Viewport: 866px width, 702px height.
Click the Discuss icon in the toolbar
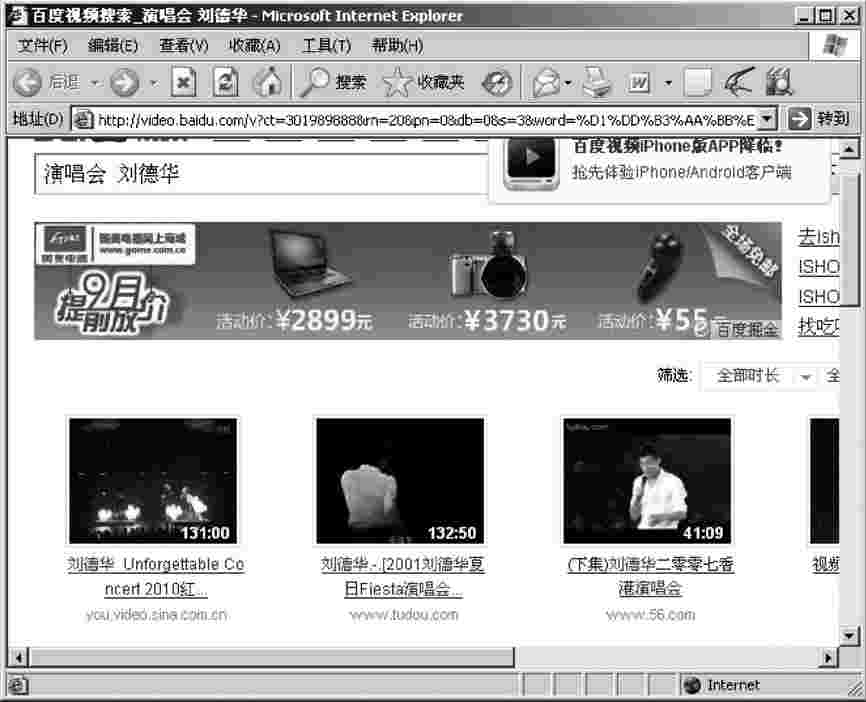point(698,83)
